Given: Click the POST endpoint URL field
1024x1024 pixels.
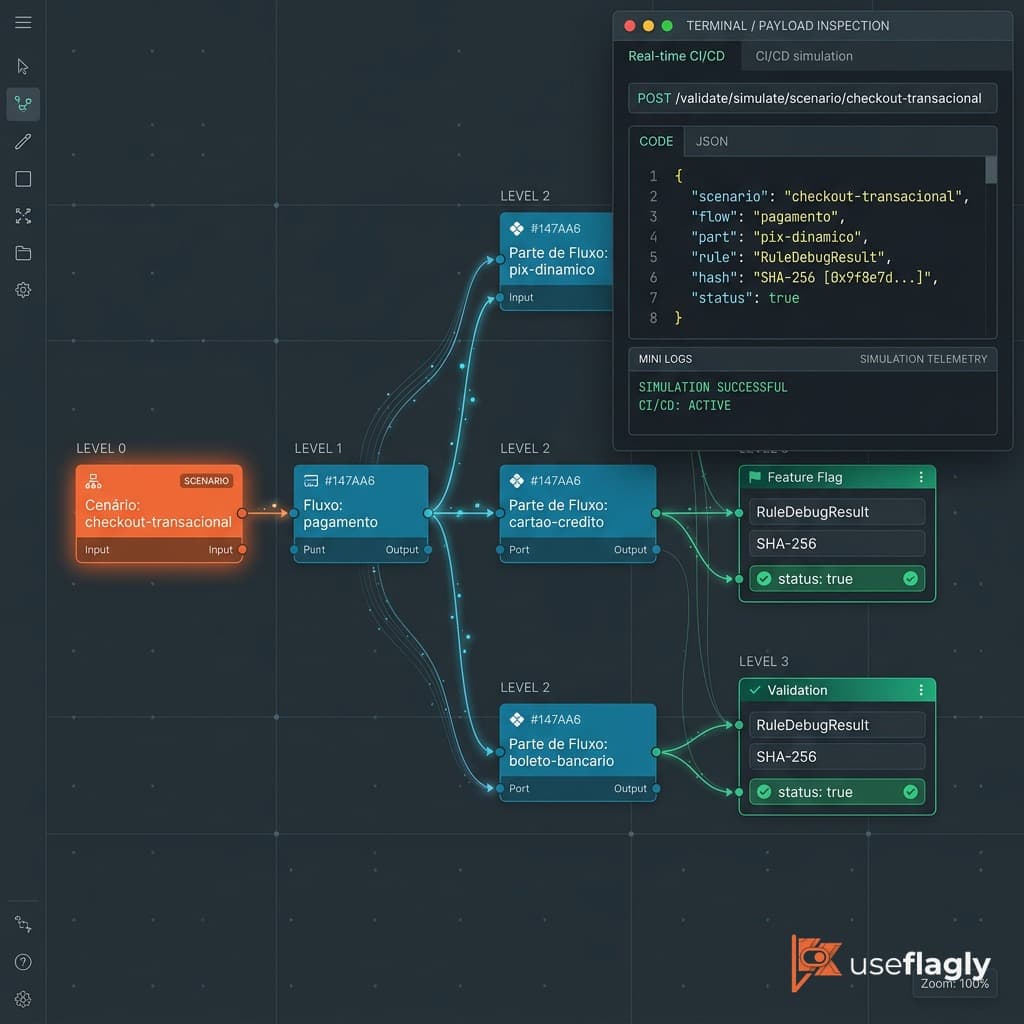Looking at the screenshot, I should tap(812, 98).
